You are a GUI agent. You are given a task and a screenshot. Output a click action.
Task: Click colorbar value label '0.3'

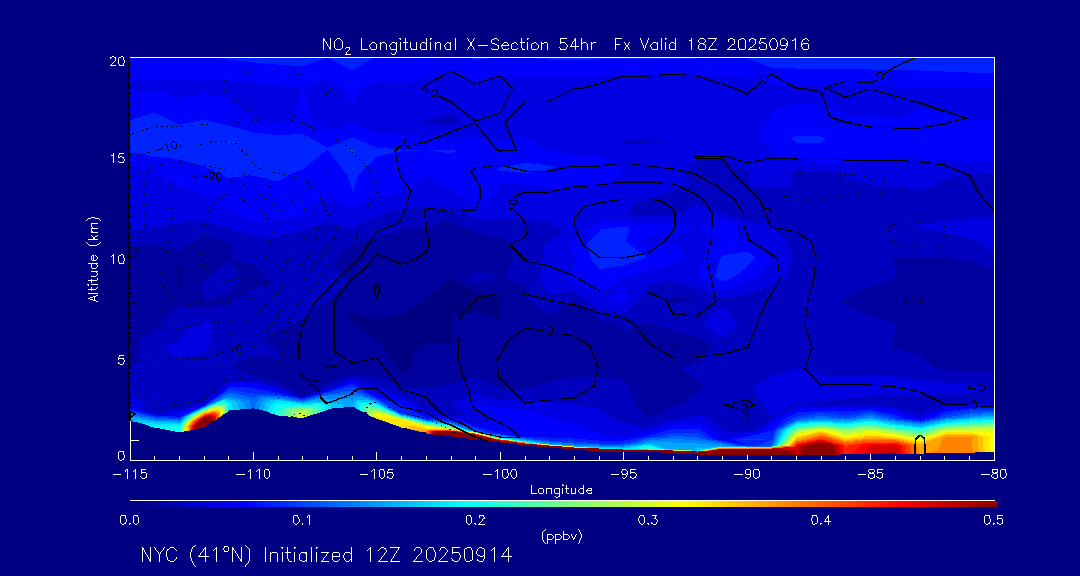point(647,520)
